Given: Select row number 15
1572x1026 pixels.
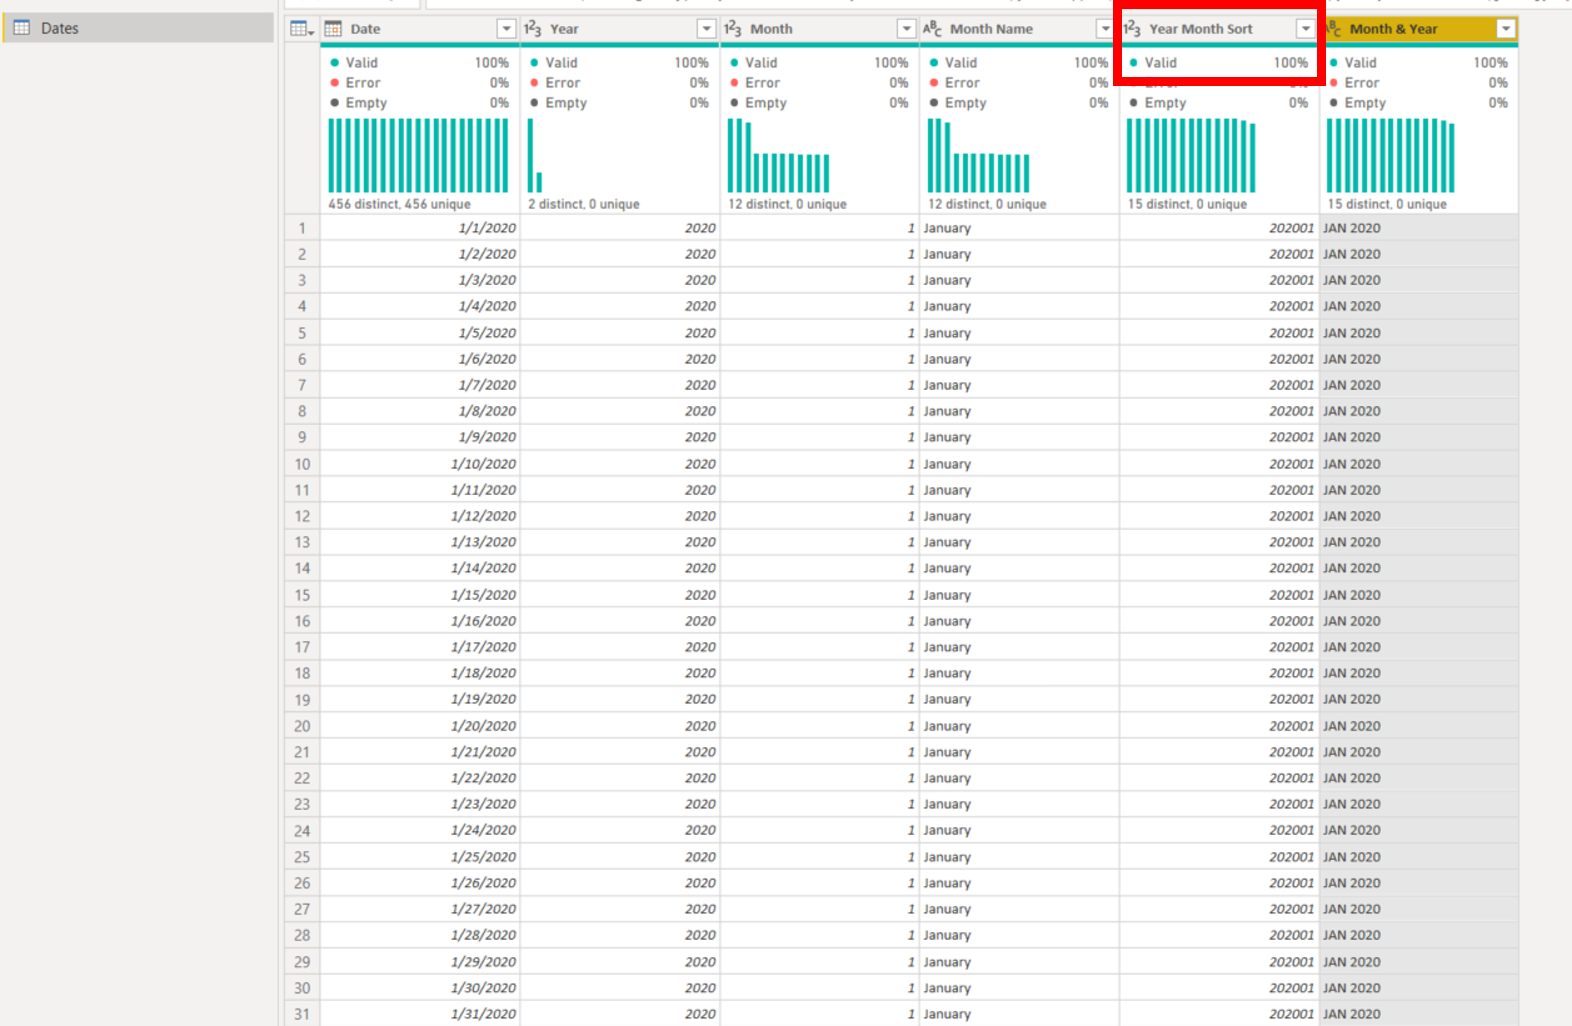Looking at the screenshot, I should point(302,595).
